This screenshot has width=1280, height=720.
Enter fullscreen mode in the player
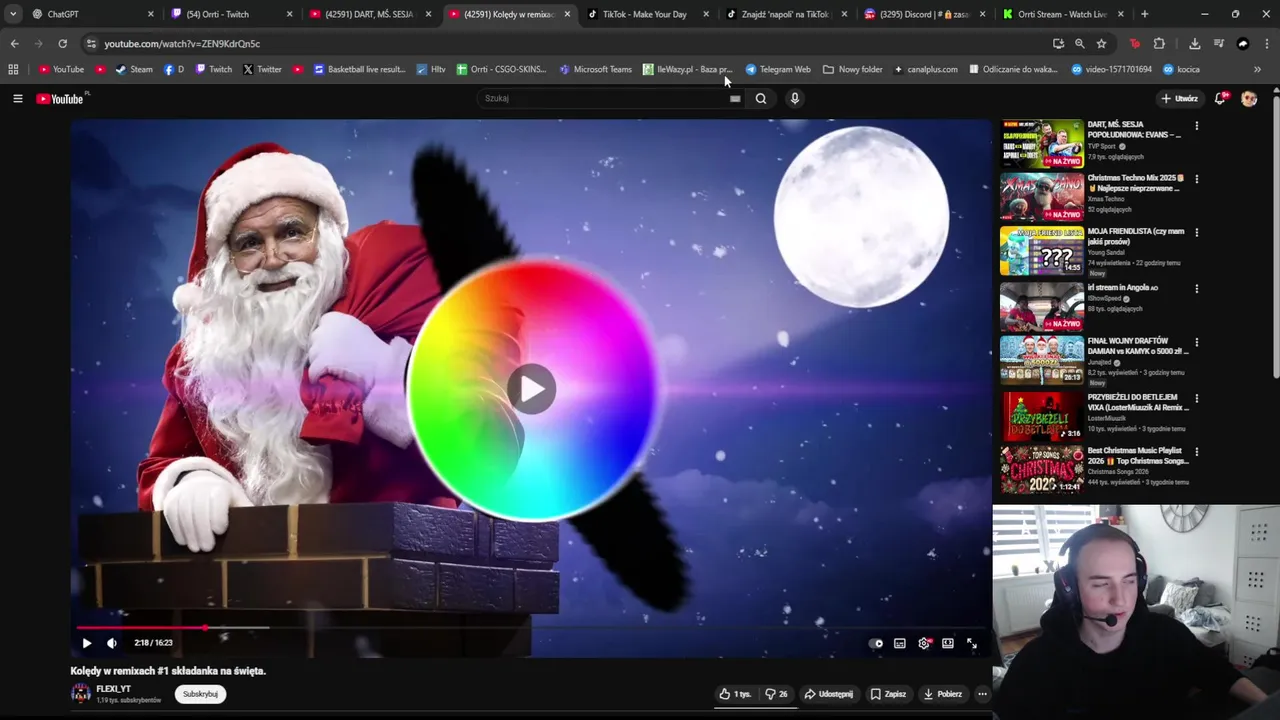pyautogui.click(x=972, y=643)
